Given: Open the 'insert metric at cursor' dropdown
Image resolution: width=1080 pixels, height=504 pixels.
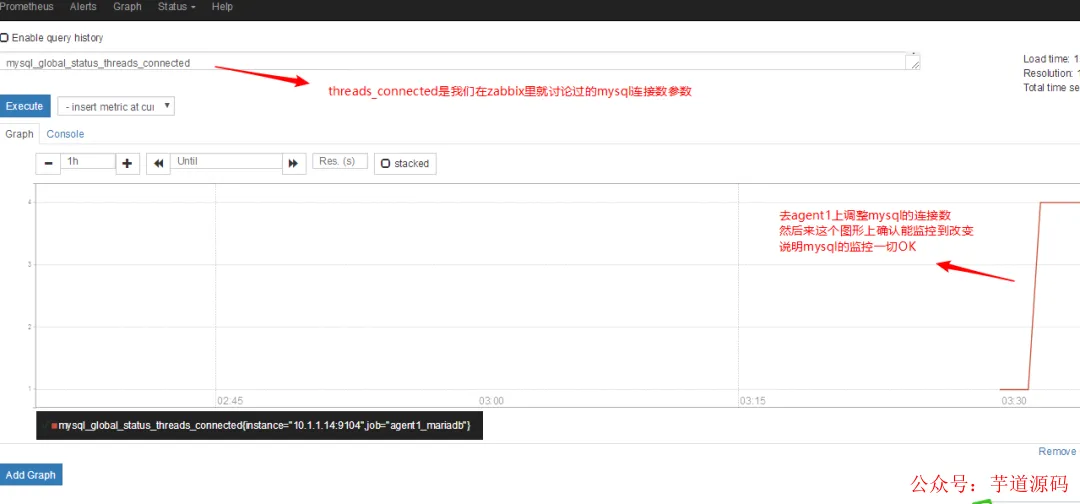Looking at the screenshot, I should point(116,107).
